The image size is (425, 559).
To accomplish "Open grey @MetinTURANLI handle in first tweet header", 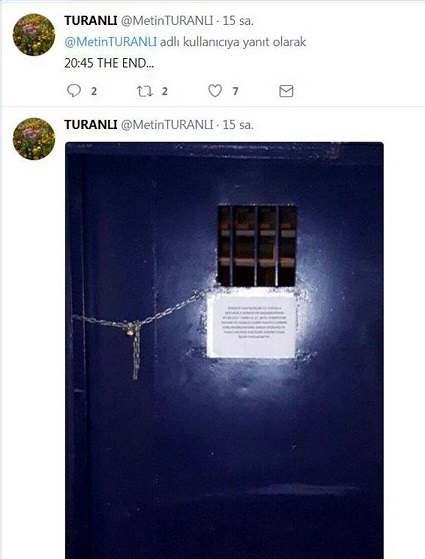I will tap(167, 21).
